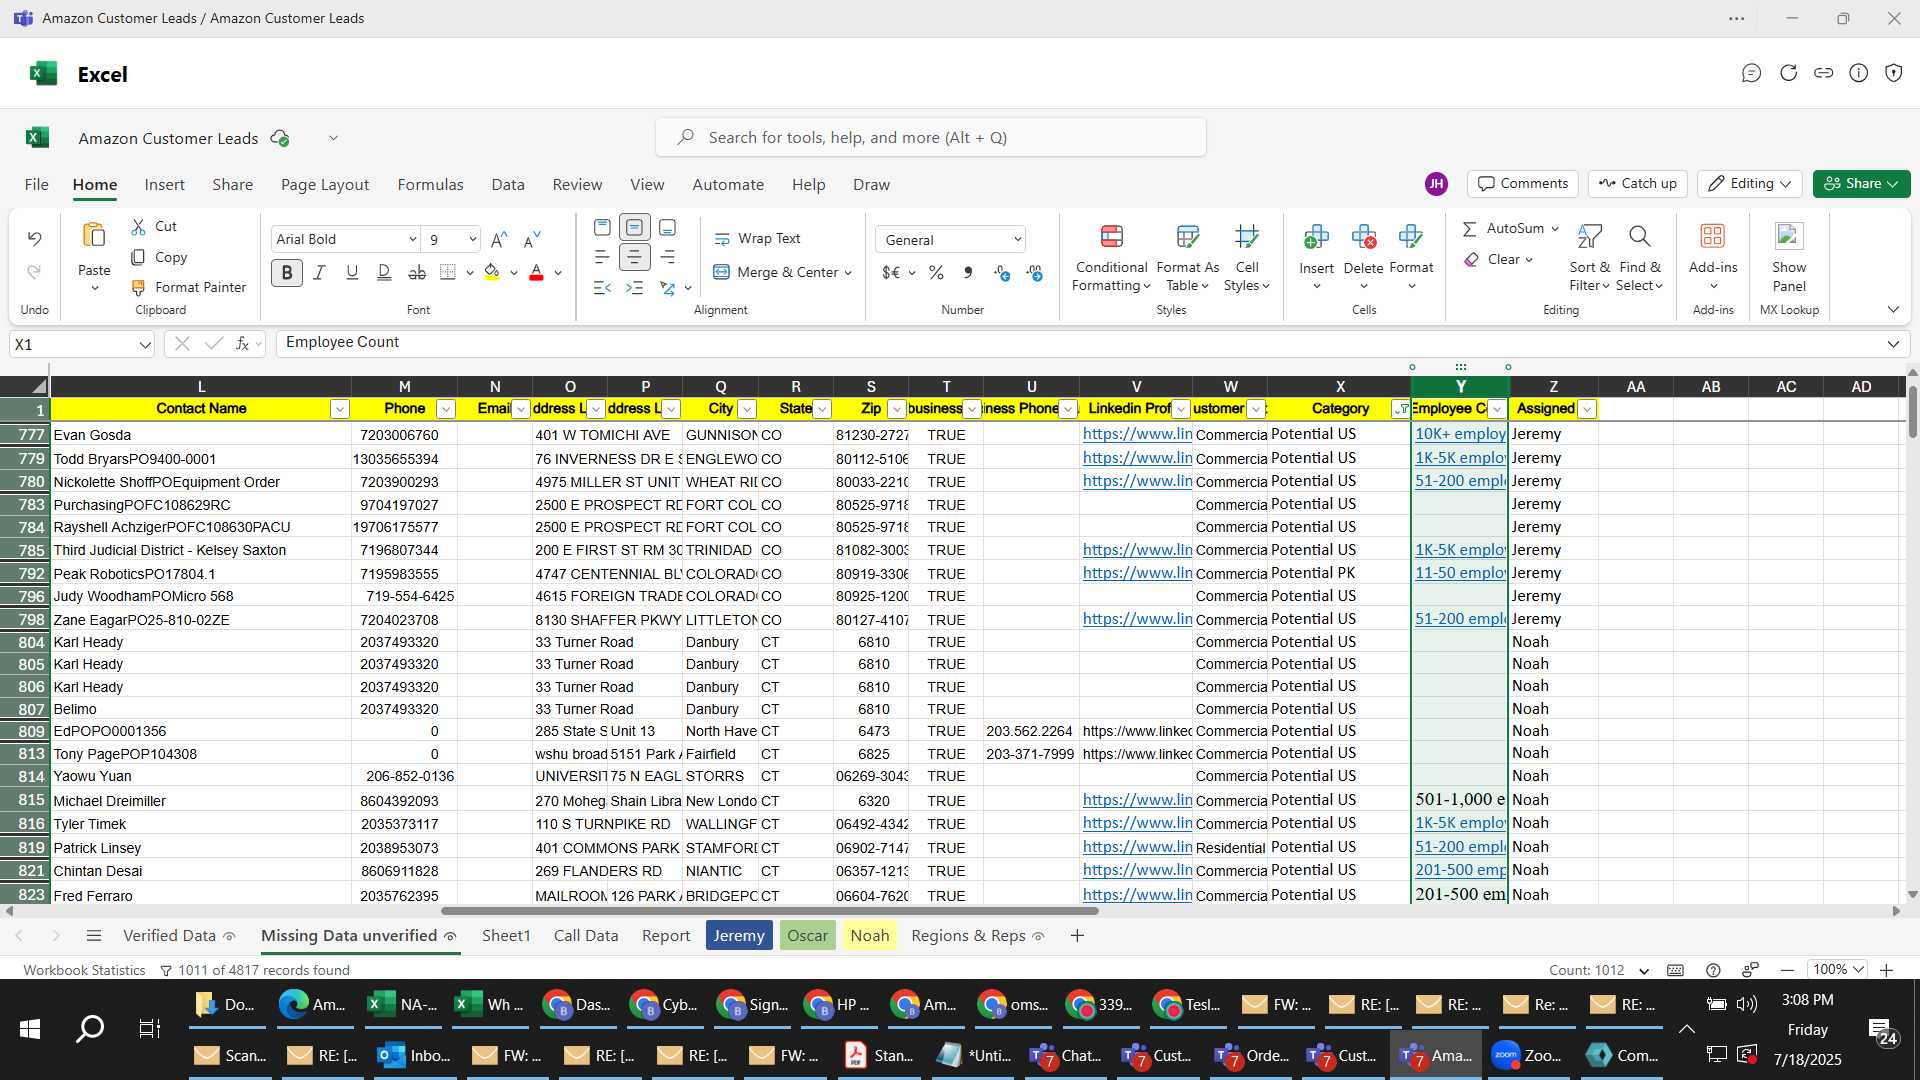This screenshot has height=1080, width=1920.
Task: Toggle Wrap Text
Action: pos(757,238)
